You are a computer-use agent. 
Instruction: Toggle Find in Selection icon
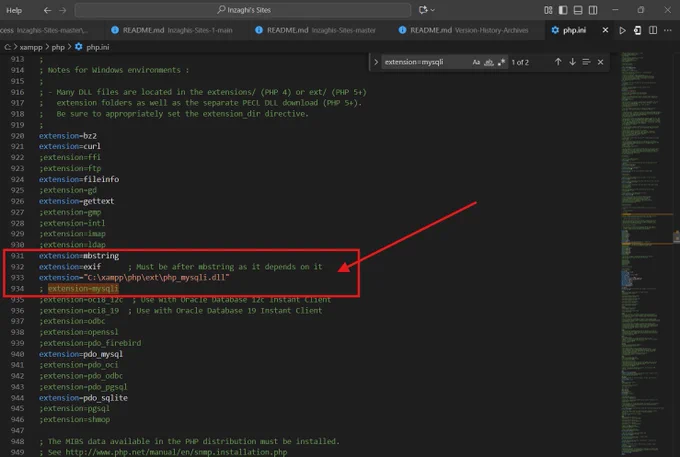(x=586, y=62)
